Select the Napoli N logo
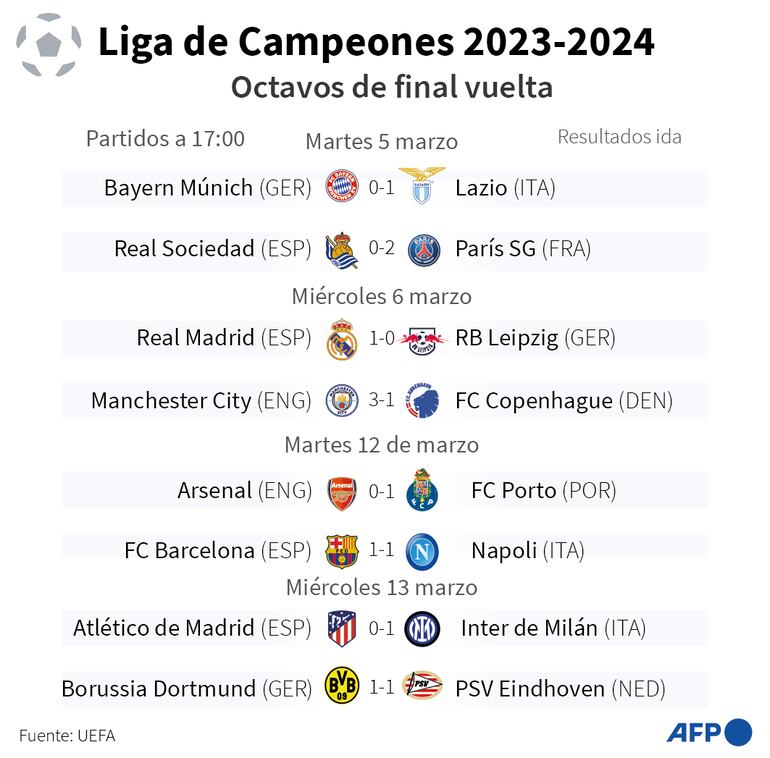Image resolution: width=770 pixels, height=758 pixels. [x=423, y=550]
